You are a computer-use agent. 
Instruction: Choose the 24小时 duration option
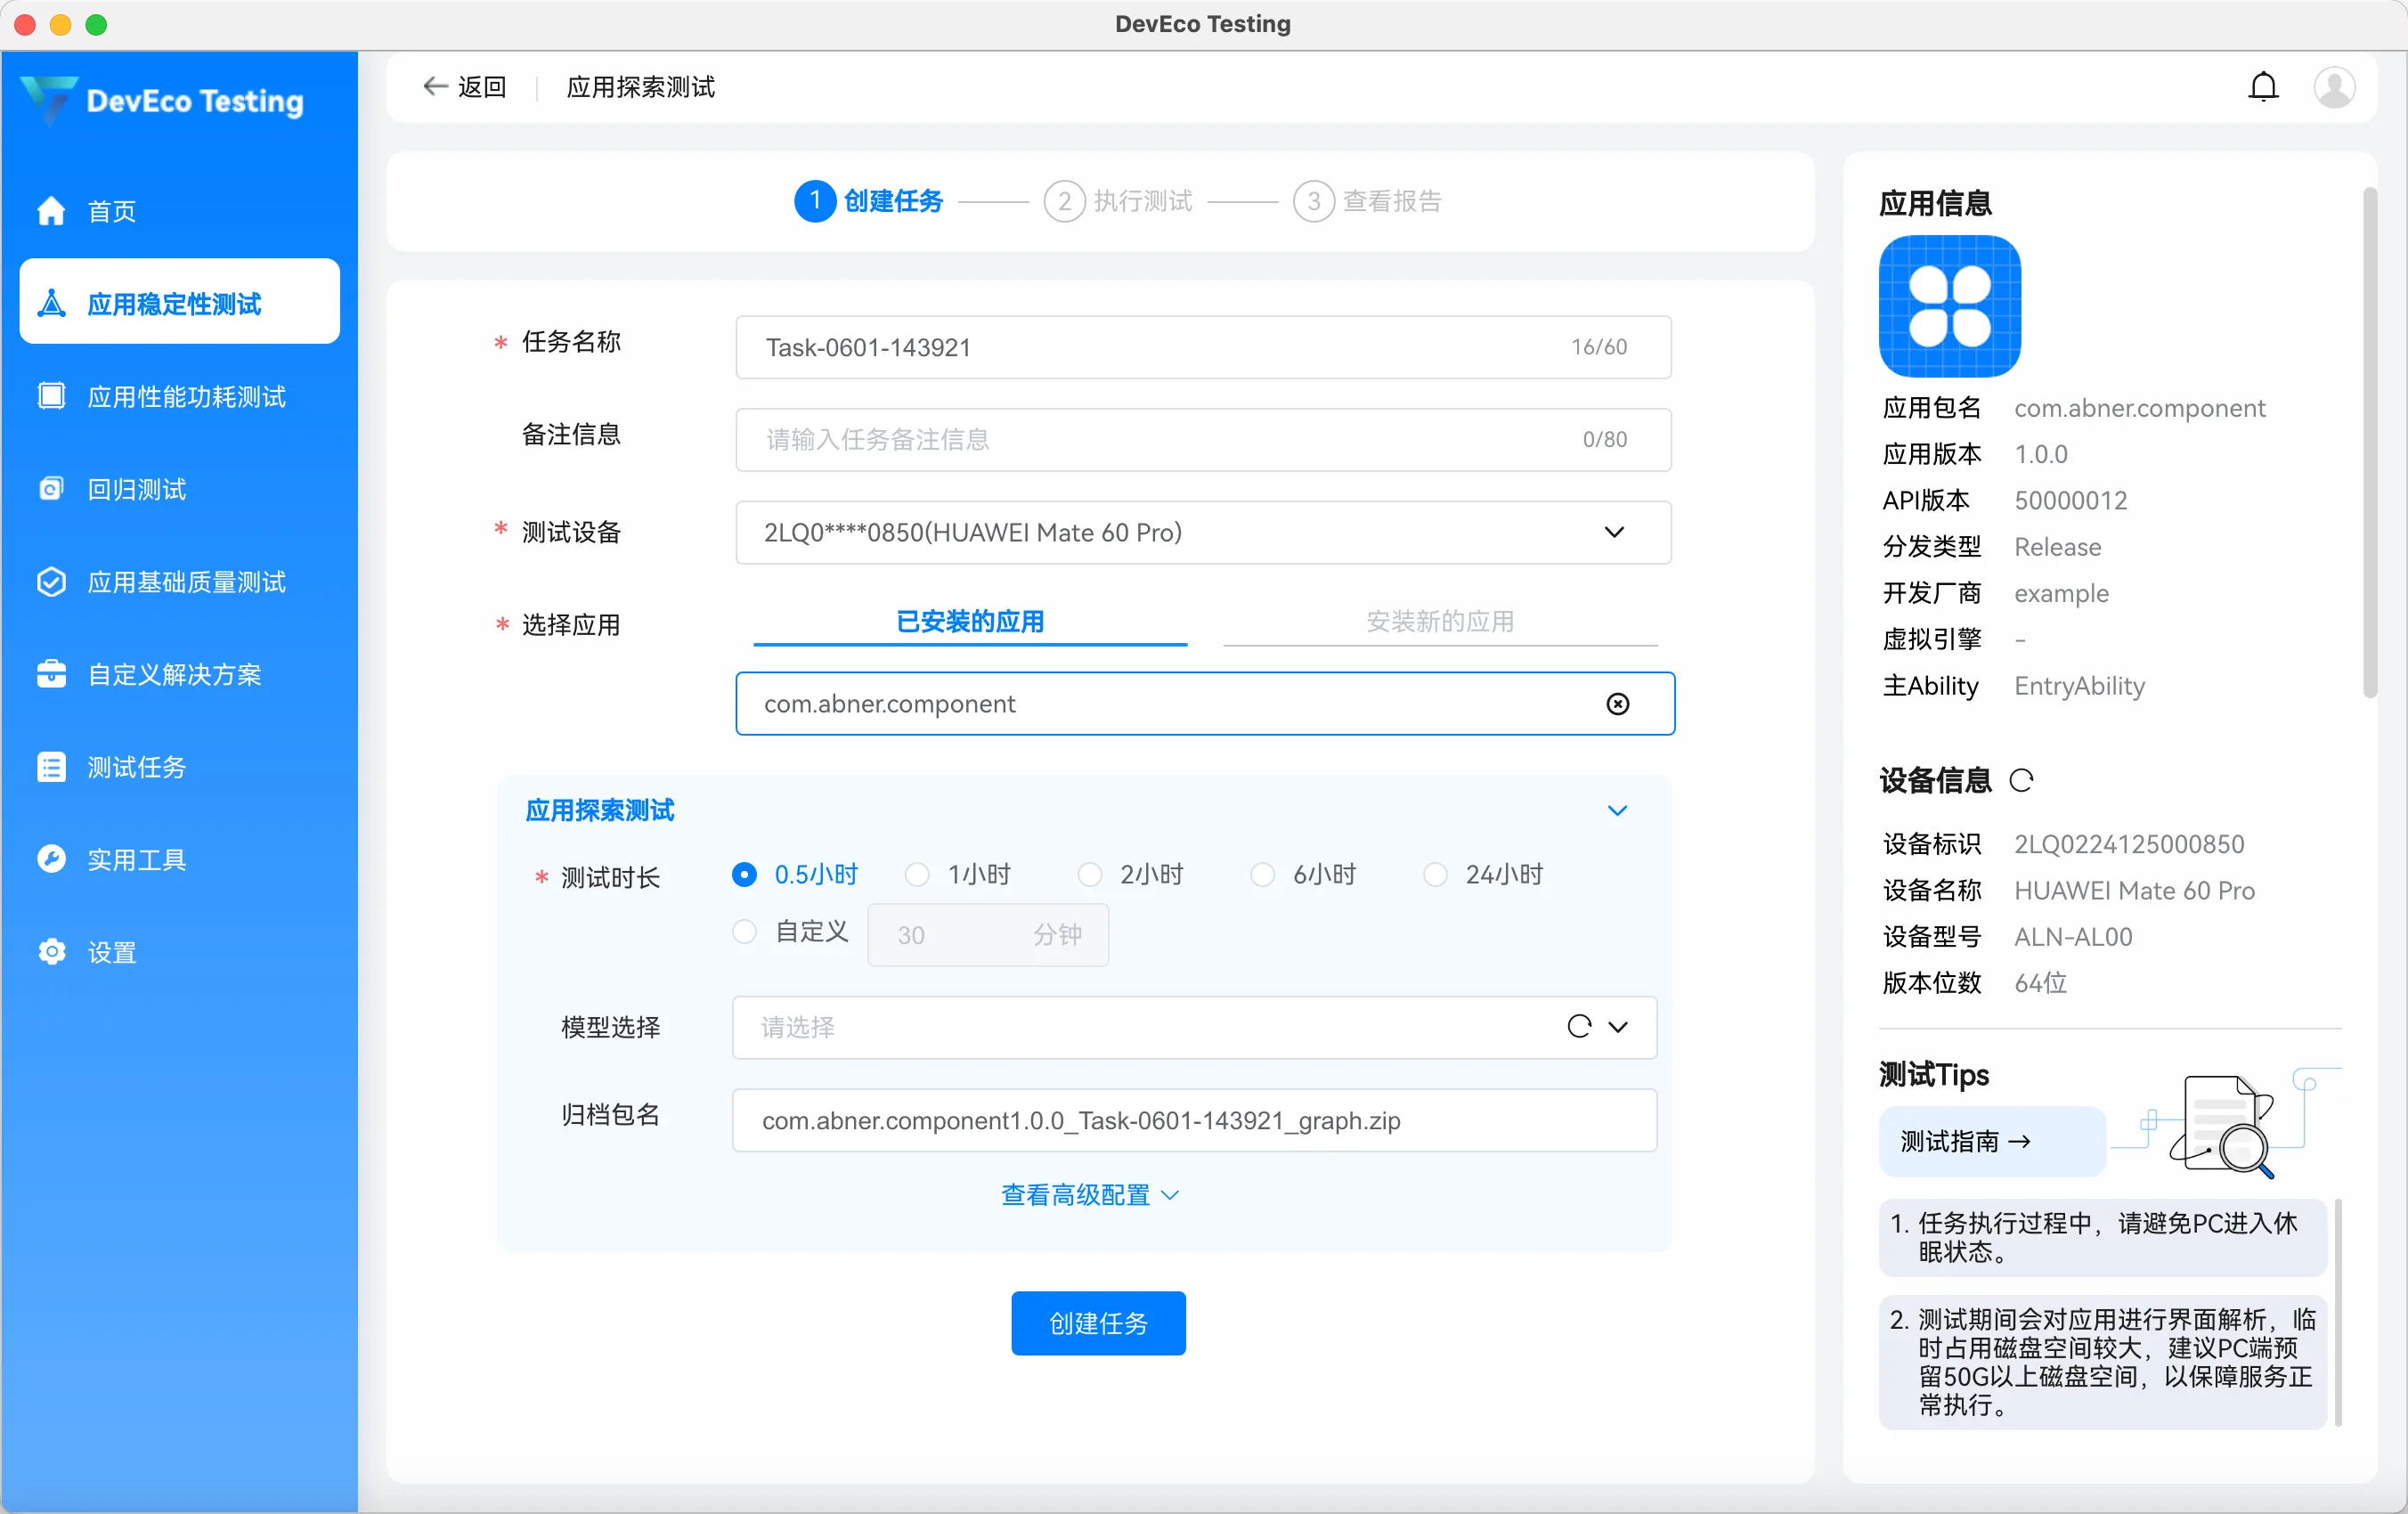click(1435, 875)
